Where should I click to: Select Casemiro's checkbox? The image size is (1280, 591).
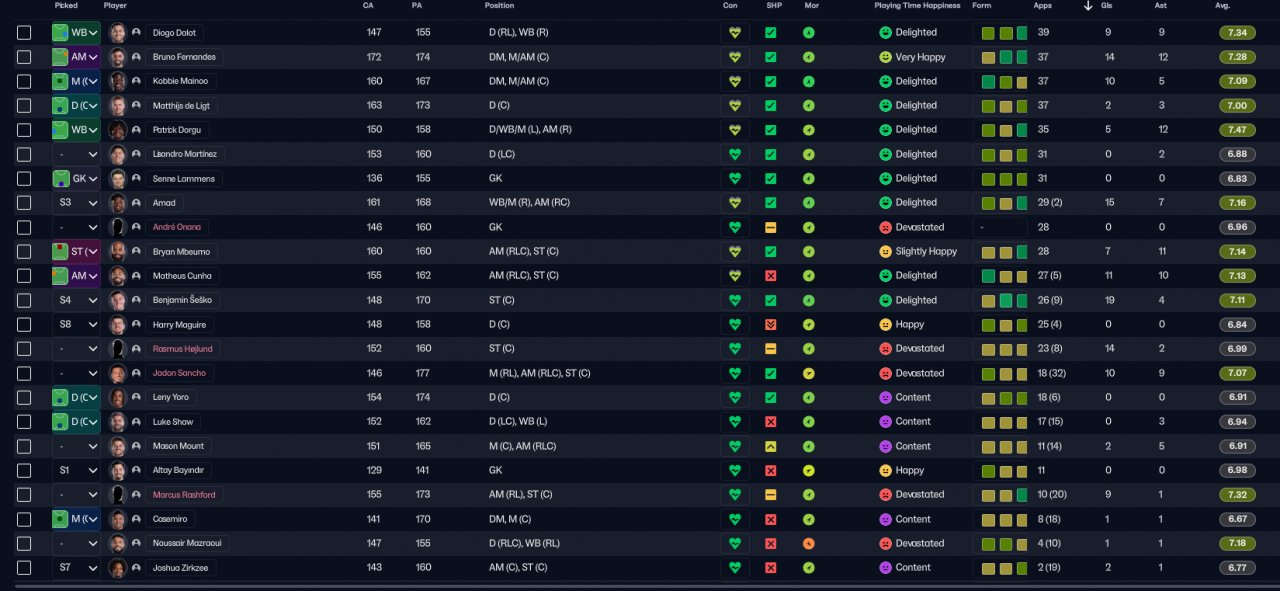[x=24, y=519]
